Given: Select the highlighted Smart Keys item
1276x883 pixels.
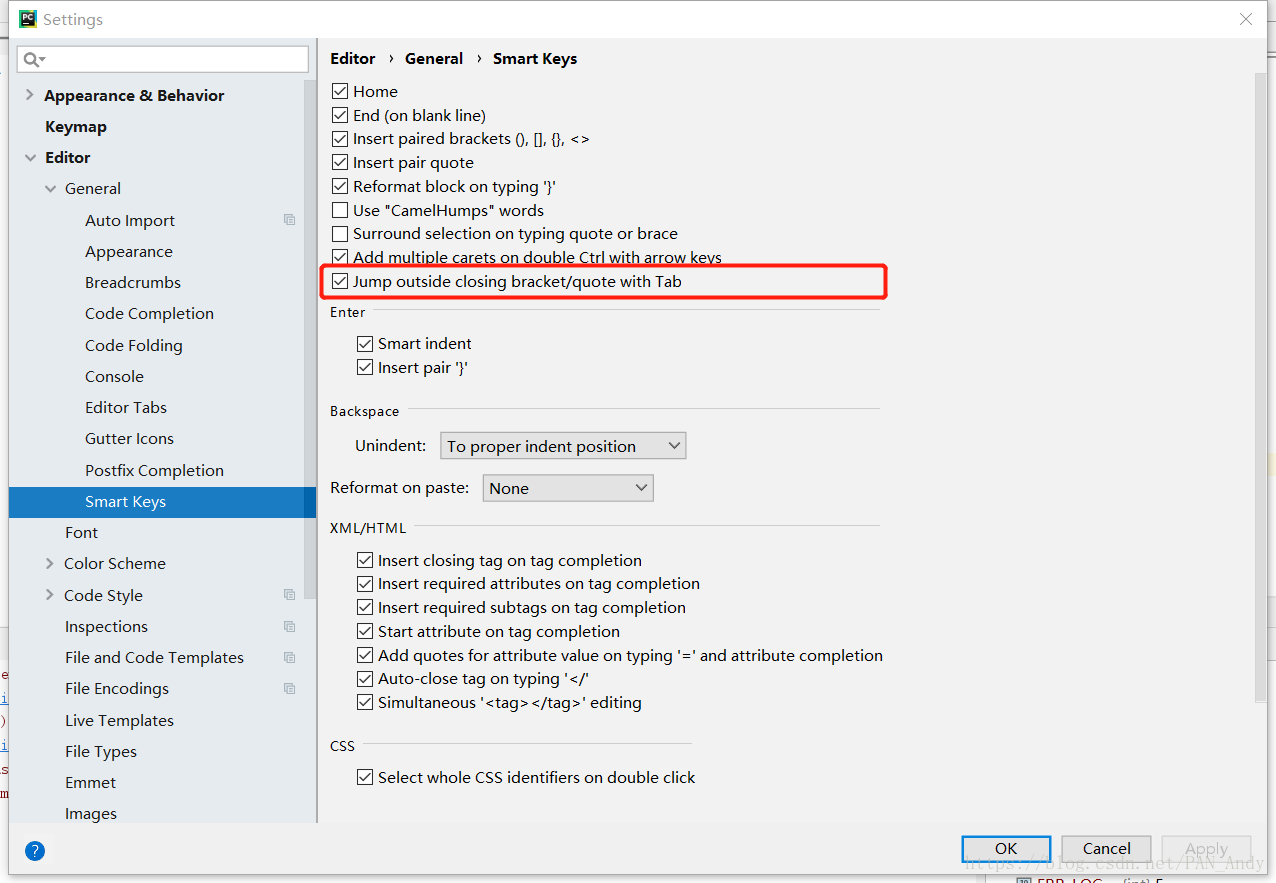Looking at the screenshot, I should tap(162, 502).
